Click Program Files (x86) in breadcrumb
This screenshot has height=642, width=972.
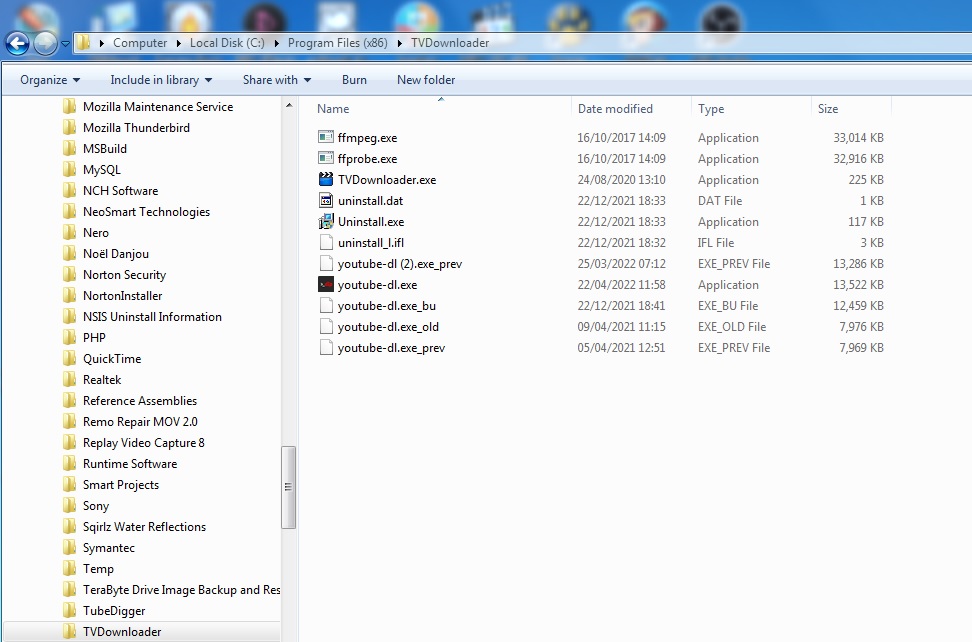point(337,43)
